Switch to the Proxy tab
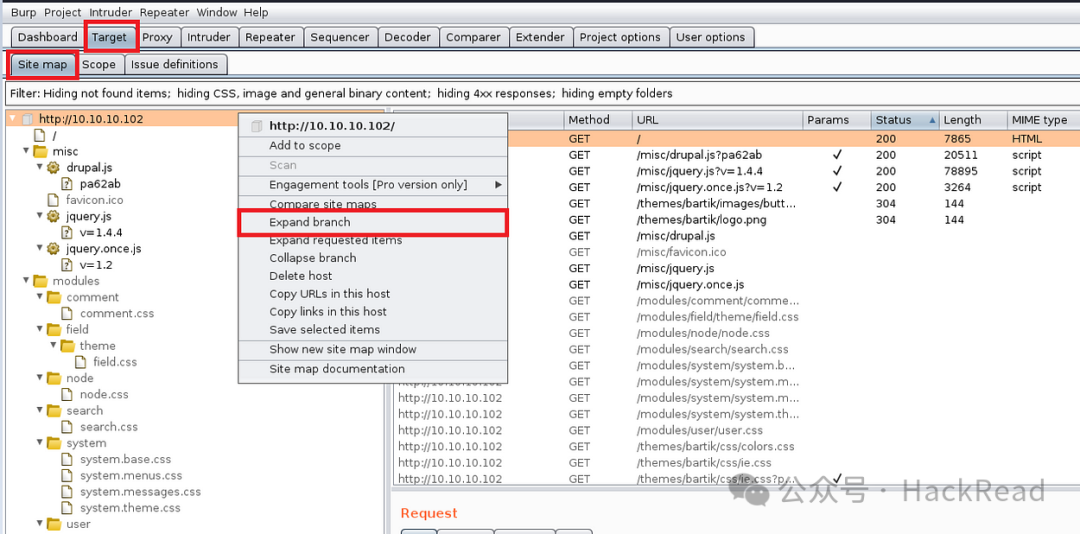The height and width of the screenshot is (534, 1080). tap(157, 37)
